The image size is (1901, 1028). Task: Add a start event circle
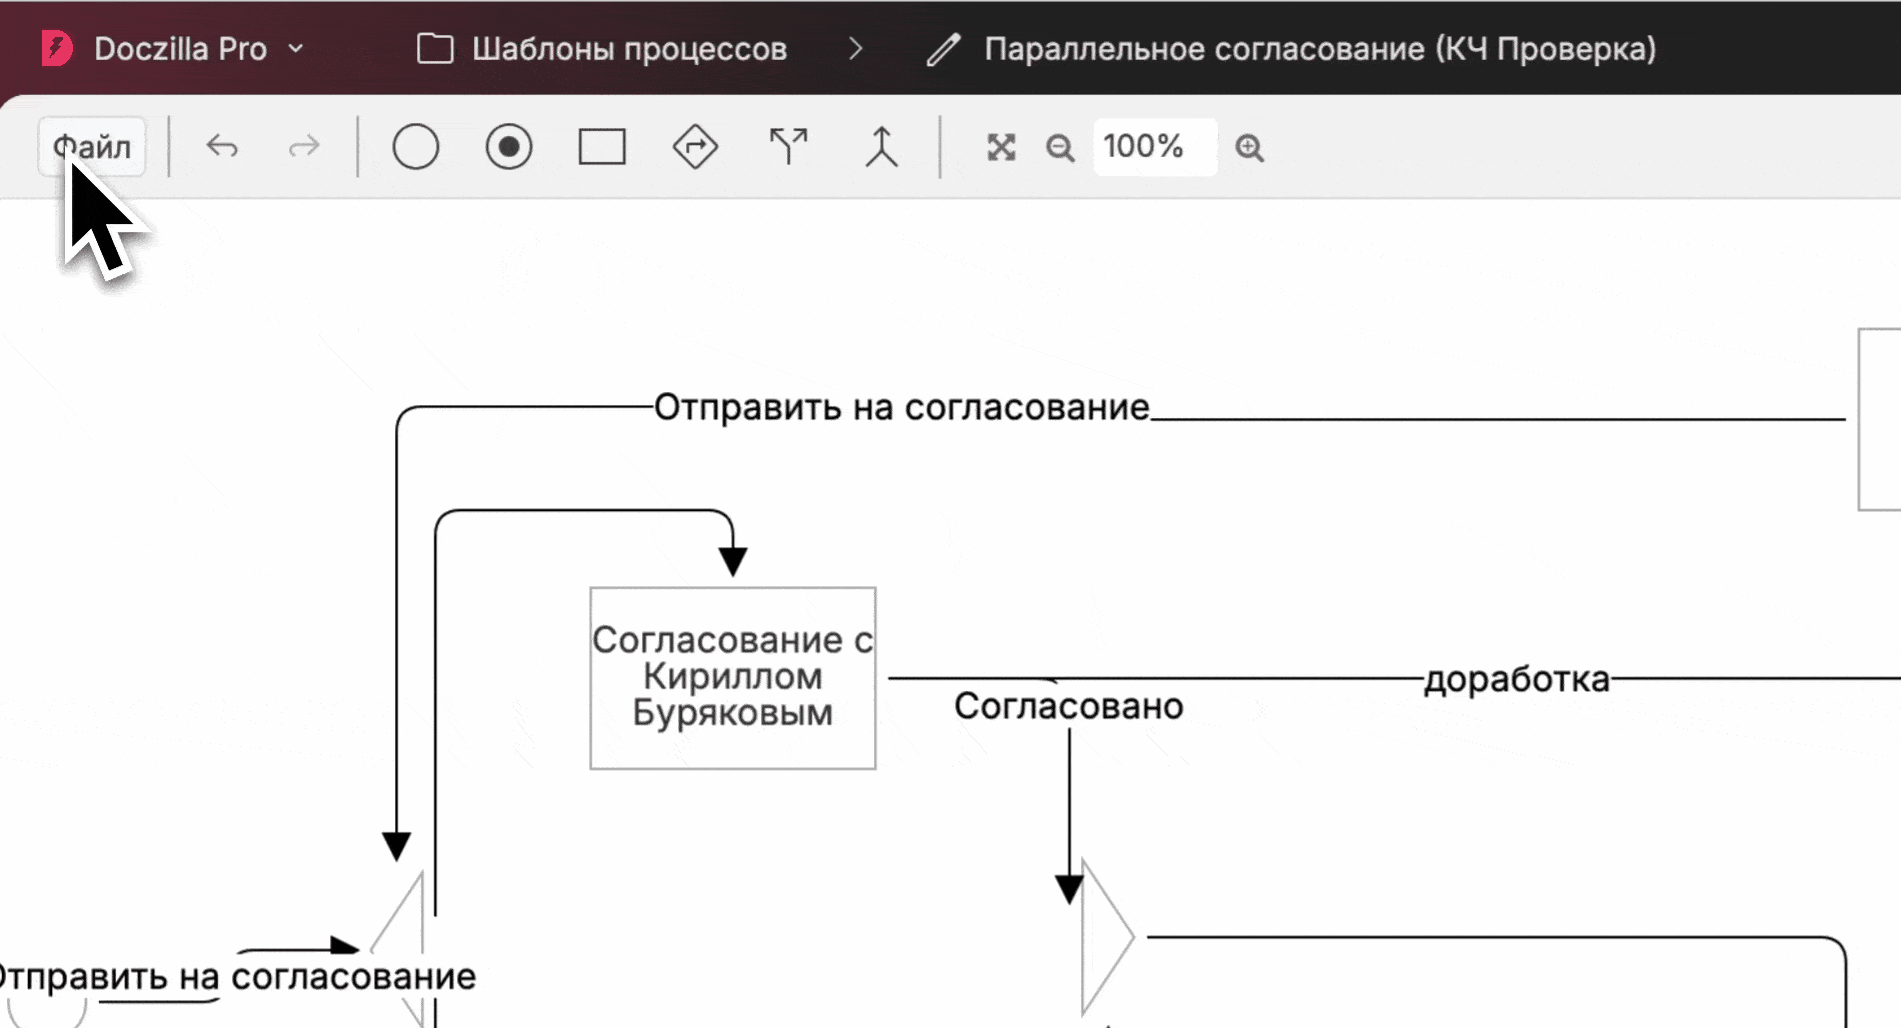416,147
